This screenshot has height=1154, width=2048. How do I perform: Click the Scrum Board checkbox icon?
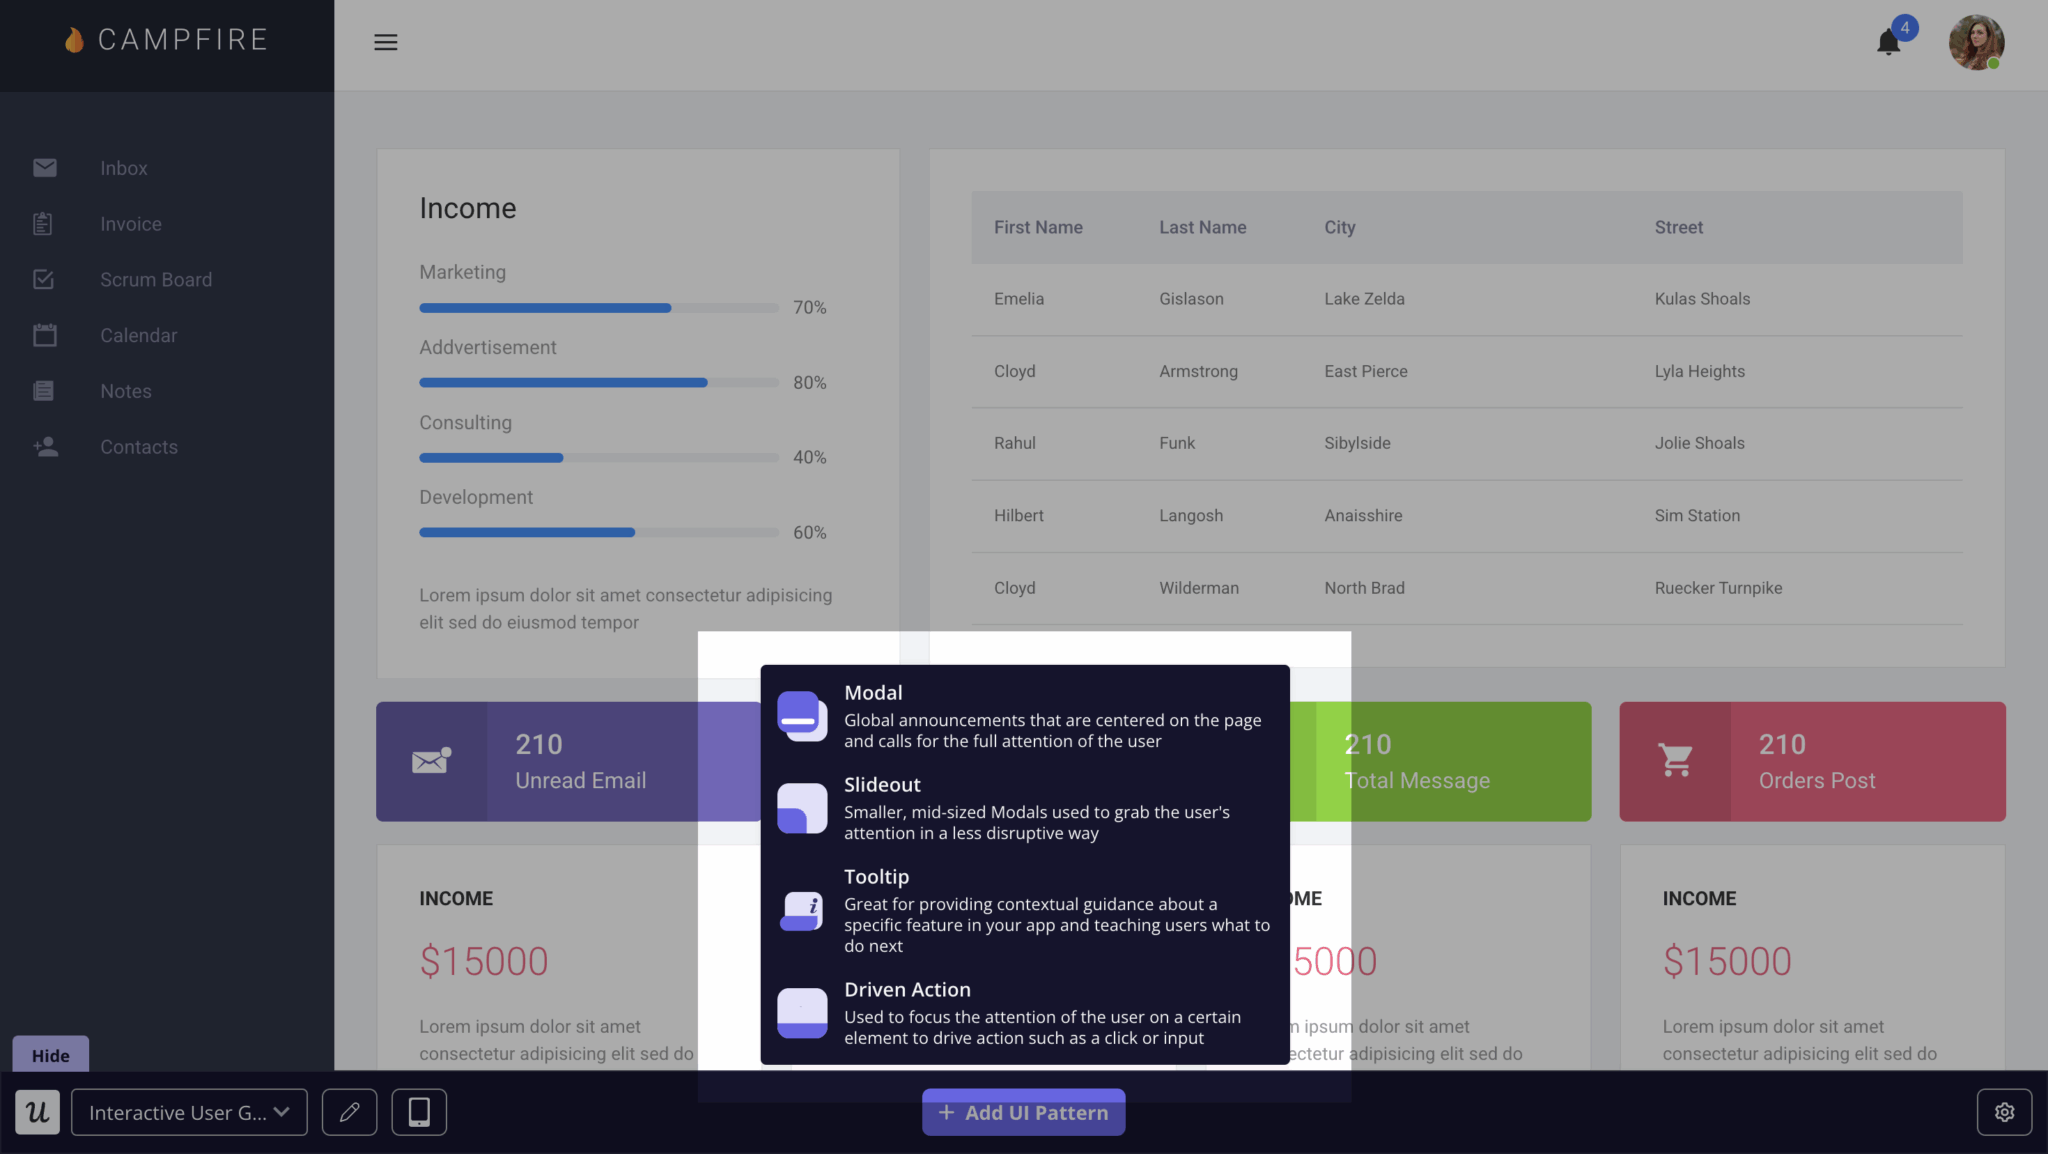tap(43, 279)
